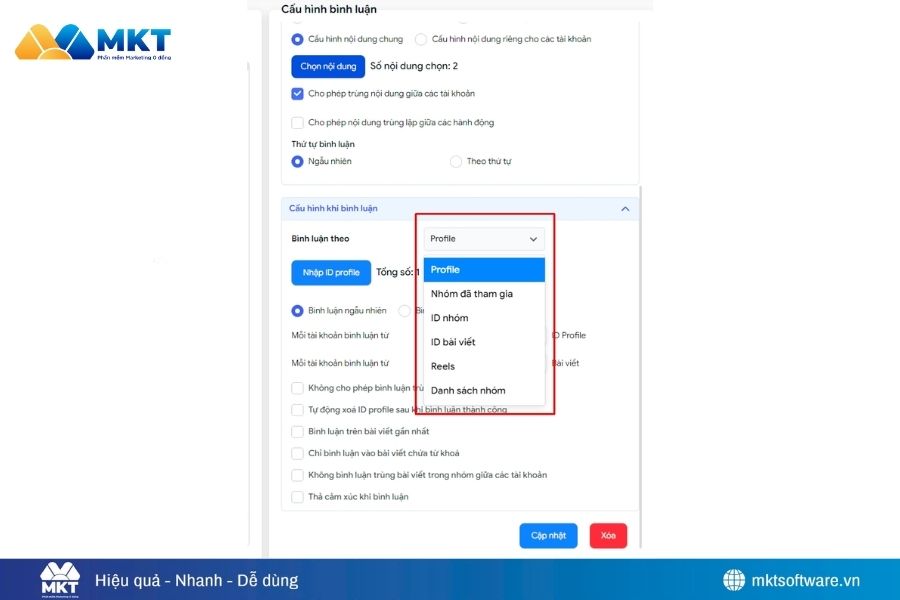Screen dimensions: 900x600
Task: Collapse the Cấu hình khi bình luận section
Action: pos(625,209)
